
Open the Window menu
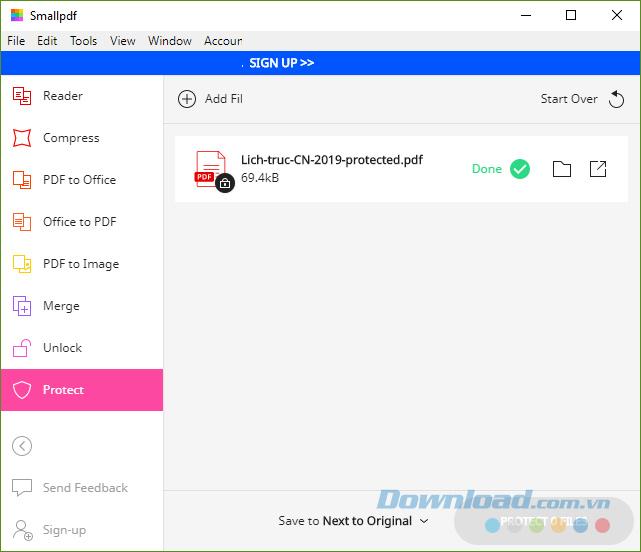coord(170,41)
